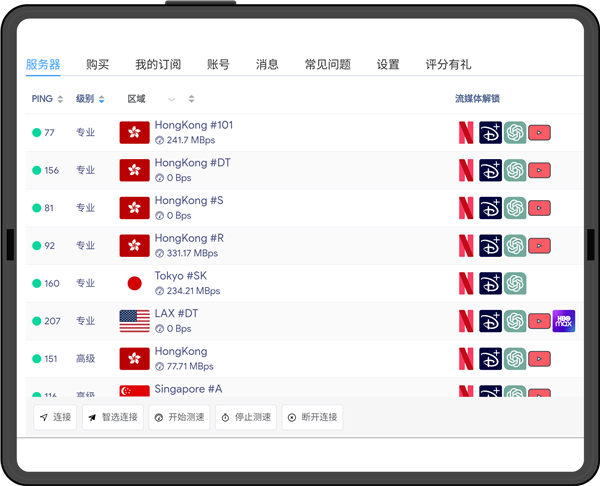Viewport: 600px width, 486px height.
Task: Click the YouTube icon in the HongKong 高级 row
Action: click(540, 358)
